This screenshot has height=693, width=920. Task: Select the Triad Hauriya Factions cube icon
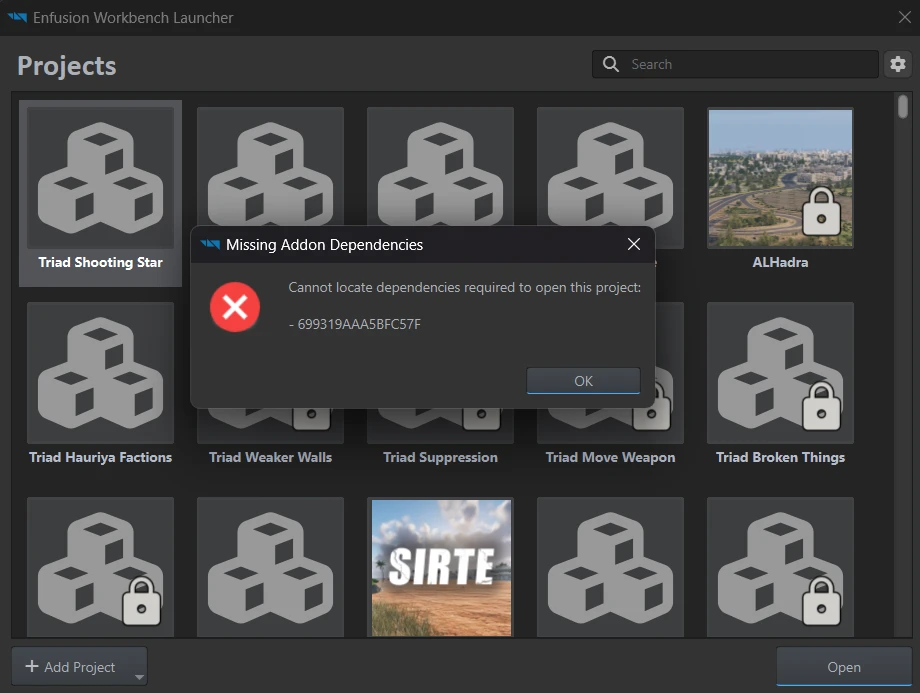click(100, 373)
